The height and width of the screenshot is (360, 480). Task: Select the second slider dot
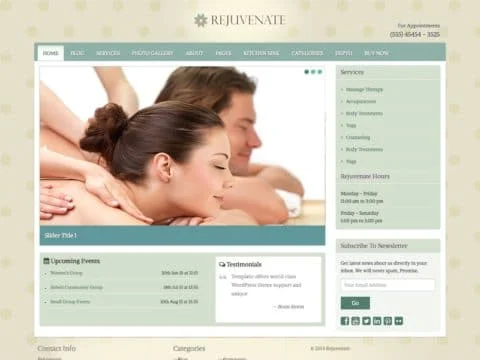pos(313,72)
